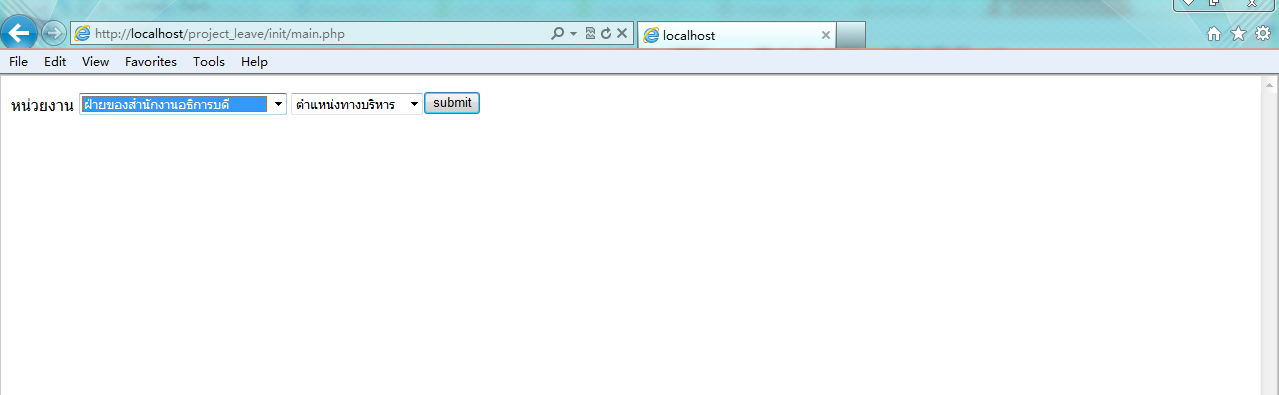Open the File menu

pos(18,62)
